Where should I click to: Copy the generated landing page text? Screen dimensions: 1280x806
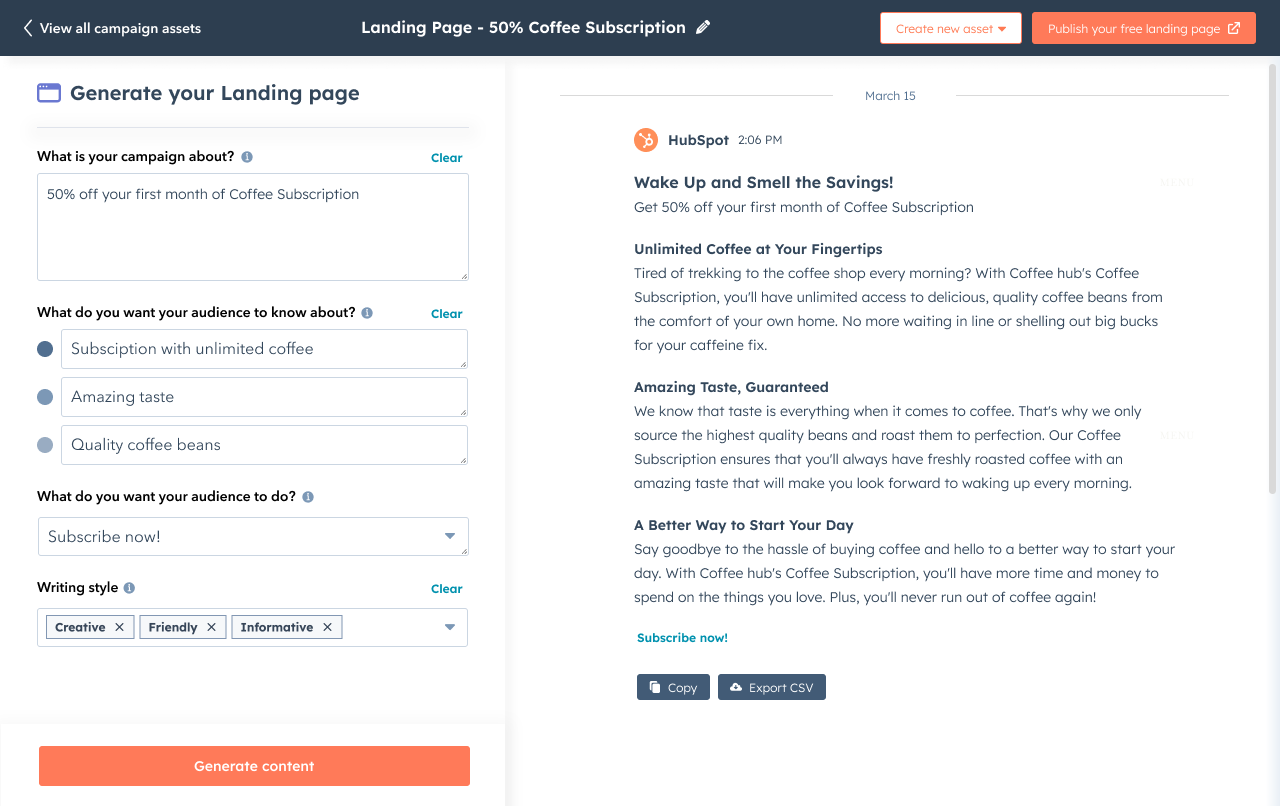click(673, 687)
